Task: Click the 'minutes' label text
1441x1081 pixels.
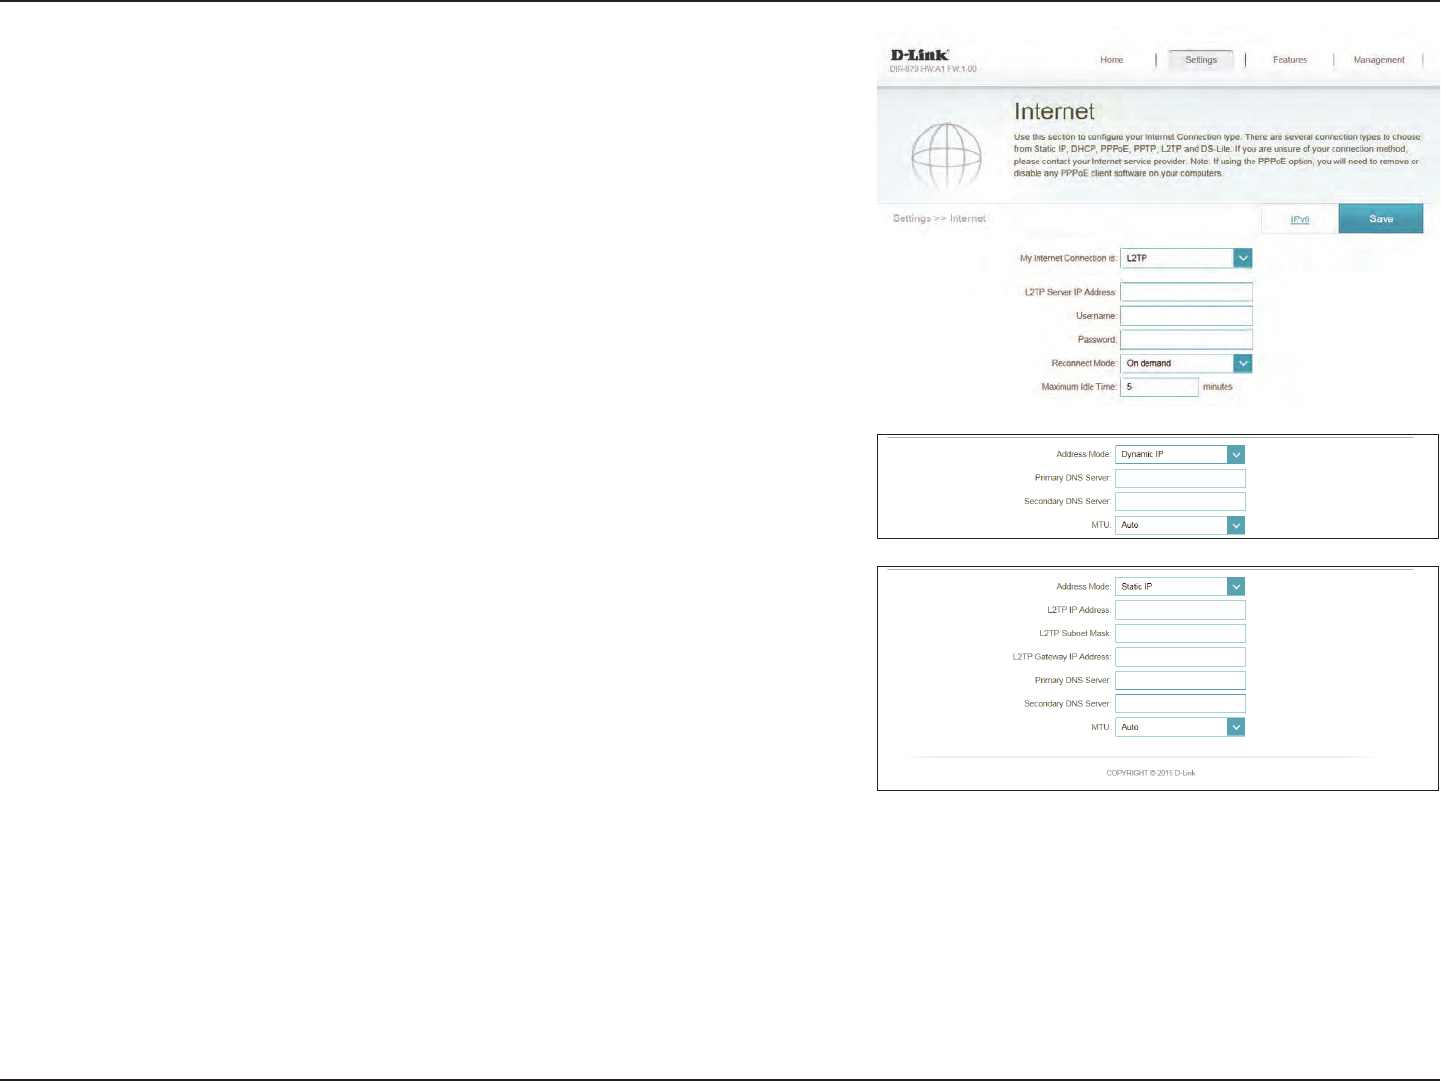Action: click(x=1217, y=387)
